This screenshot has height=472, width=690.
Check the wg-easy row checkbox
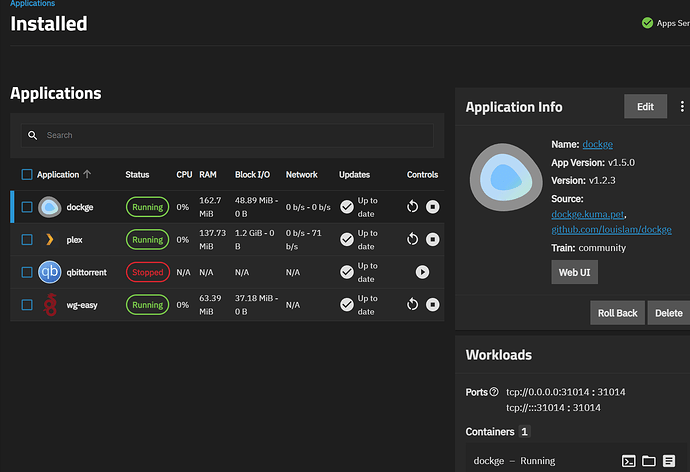pyautogui.click(x=27, y=304)
